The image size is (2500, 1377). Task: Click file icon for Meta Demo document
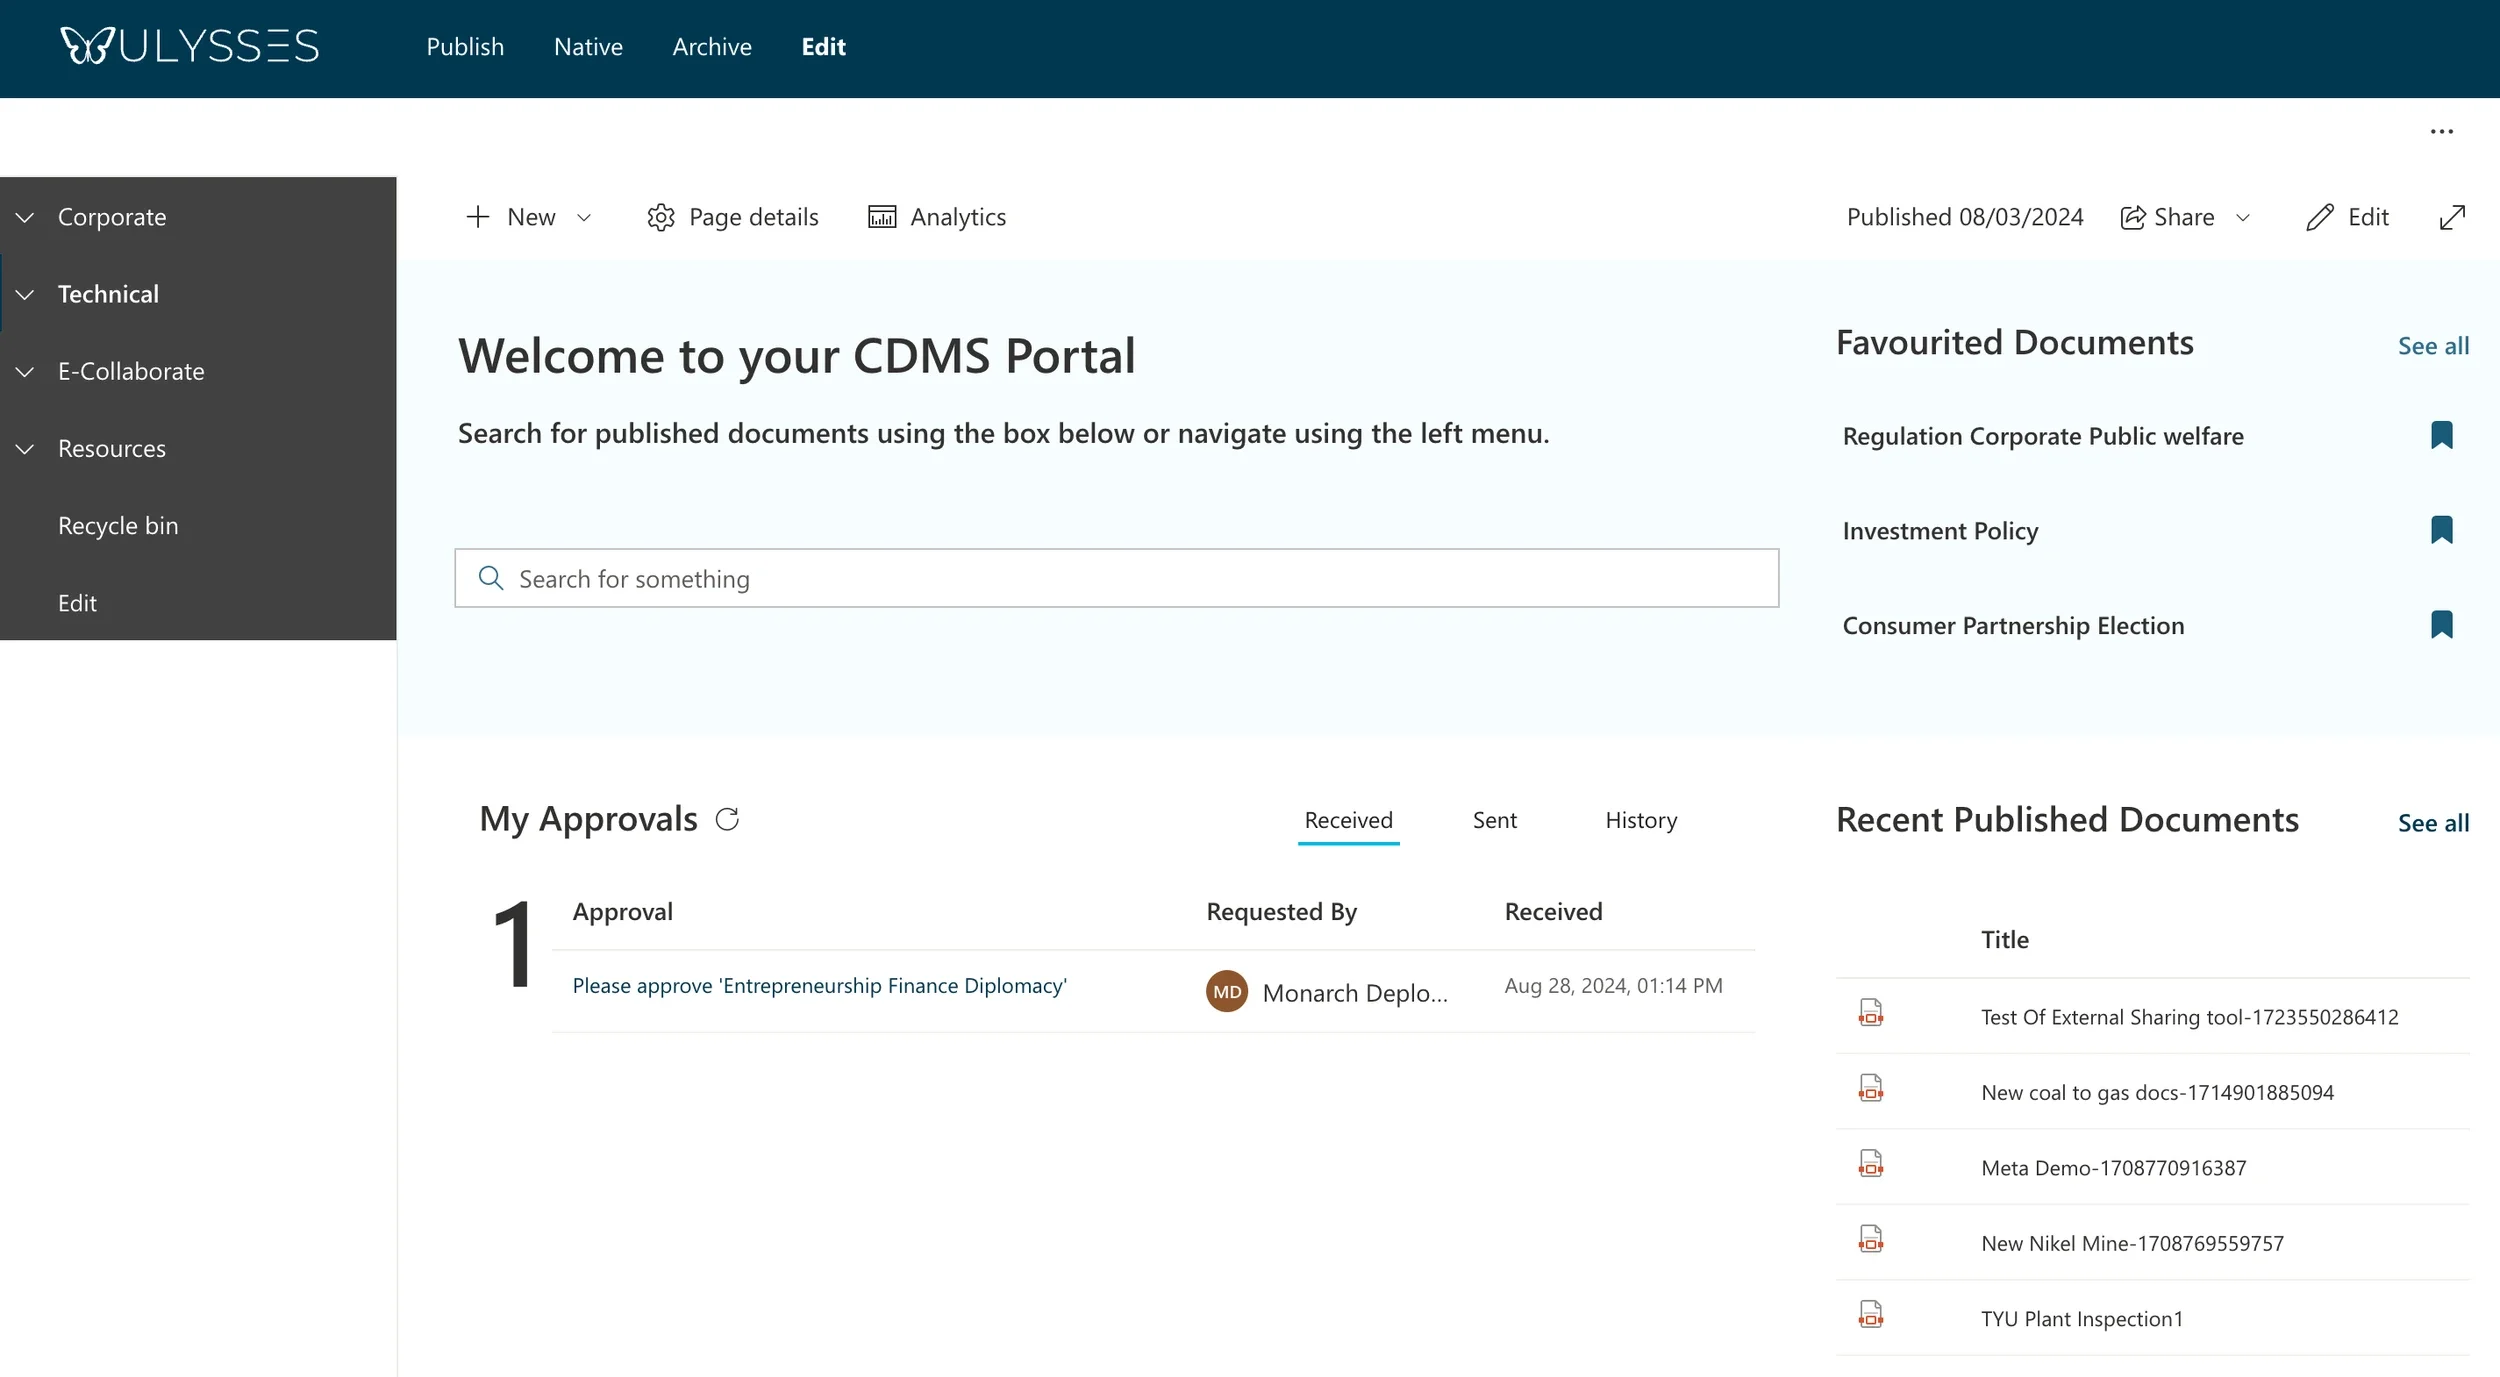[1870, 1164]
